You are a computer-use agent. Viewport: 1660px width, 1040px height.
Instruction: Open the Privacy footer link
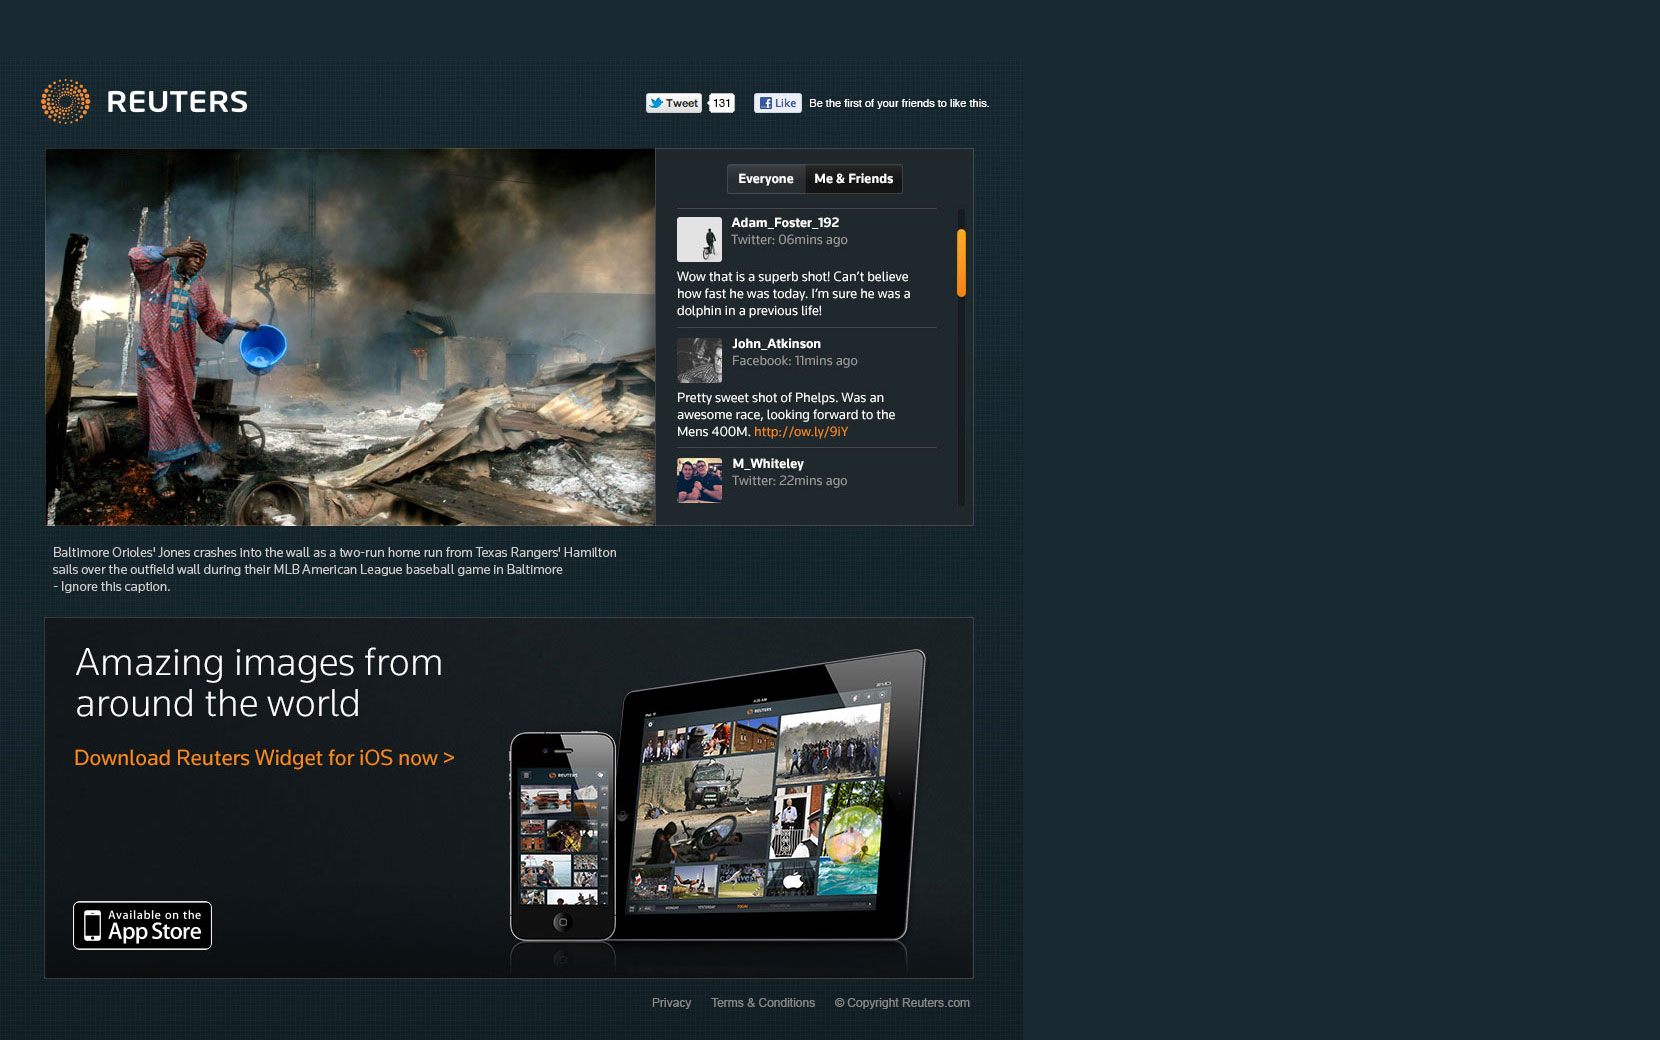[671, 1003]
